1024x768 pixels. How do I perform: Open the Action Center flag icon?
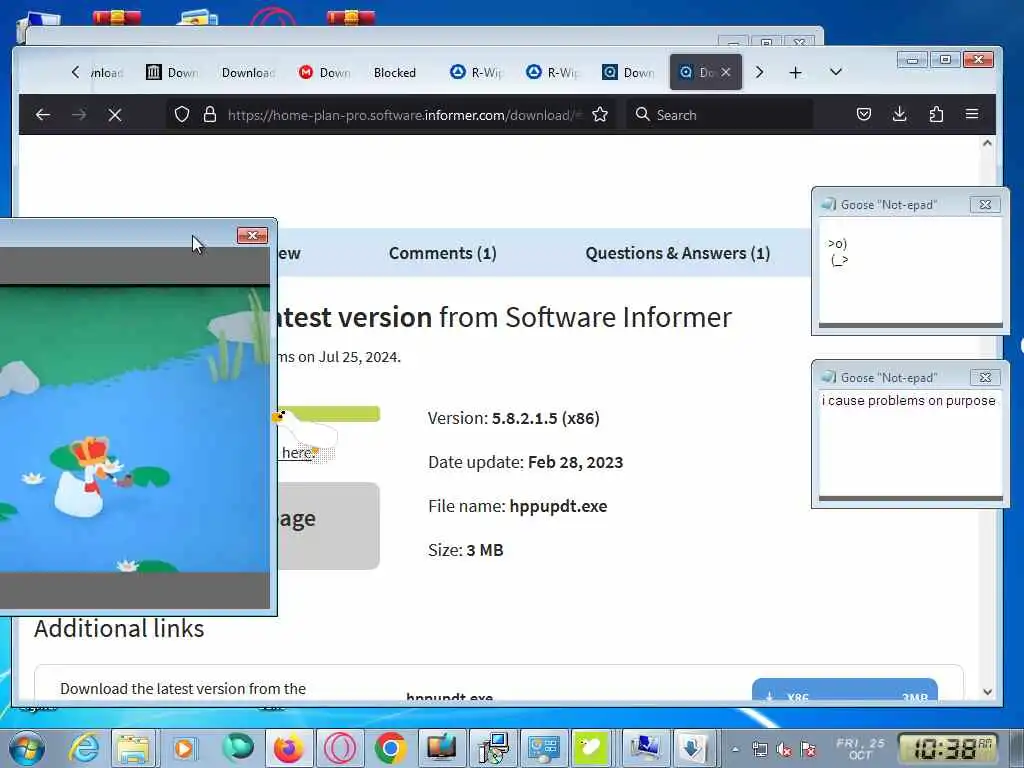(808, 750)
